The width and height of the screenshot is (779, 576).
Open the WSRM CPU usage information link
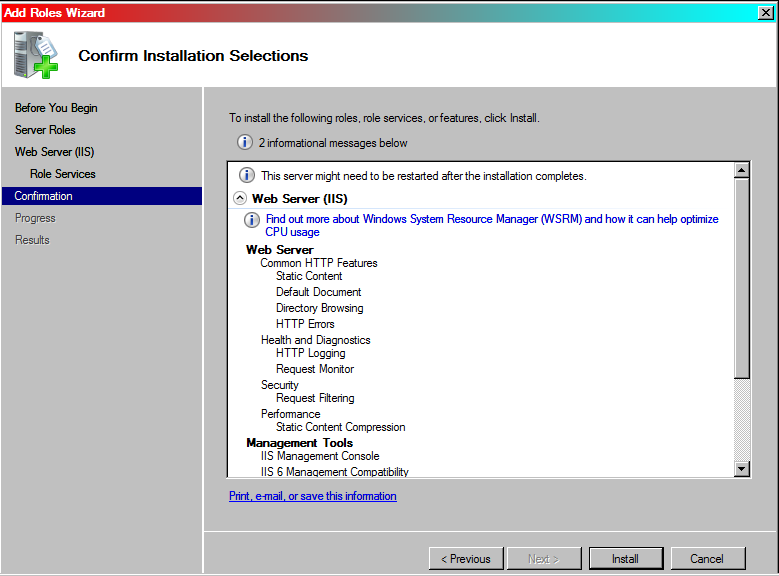[491, 225]
